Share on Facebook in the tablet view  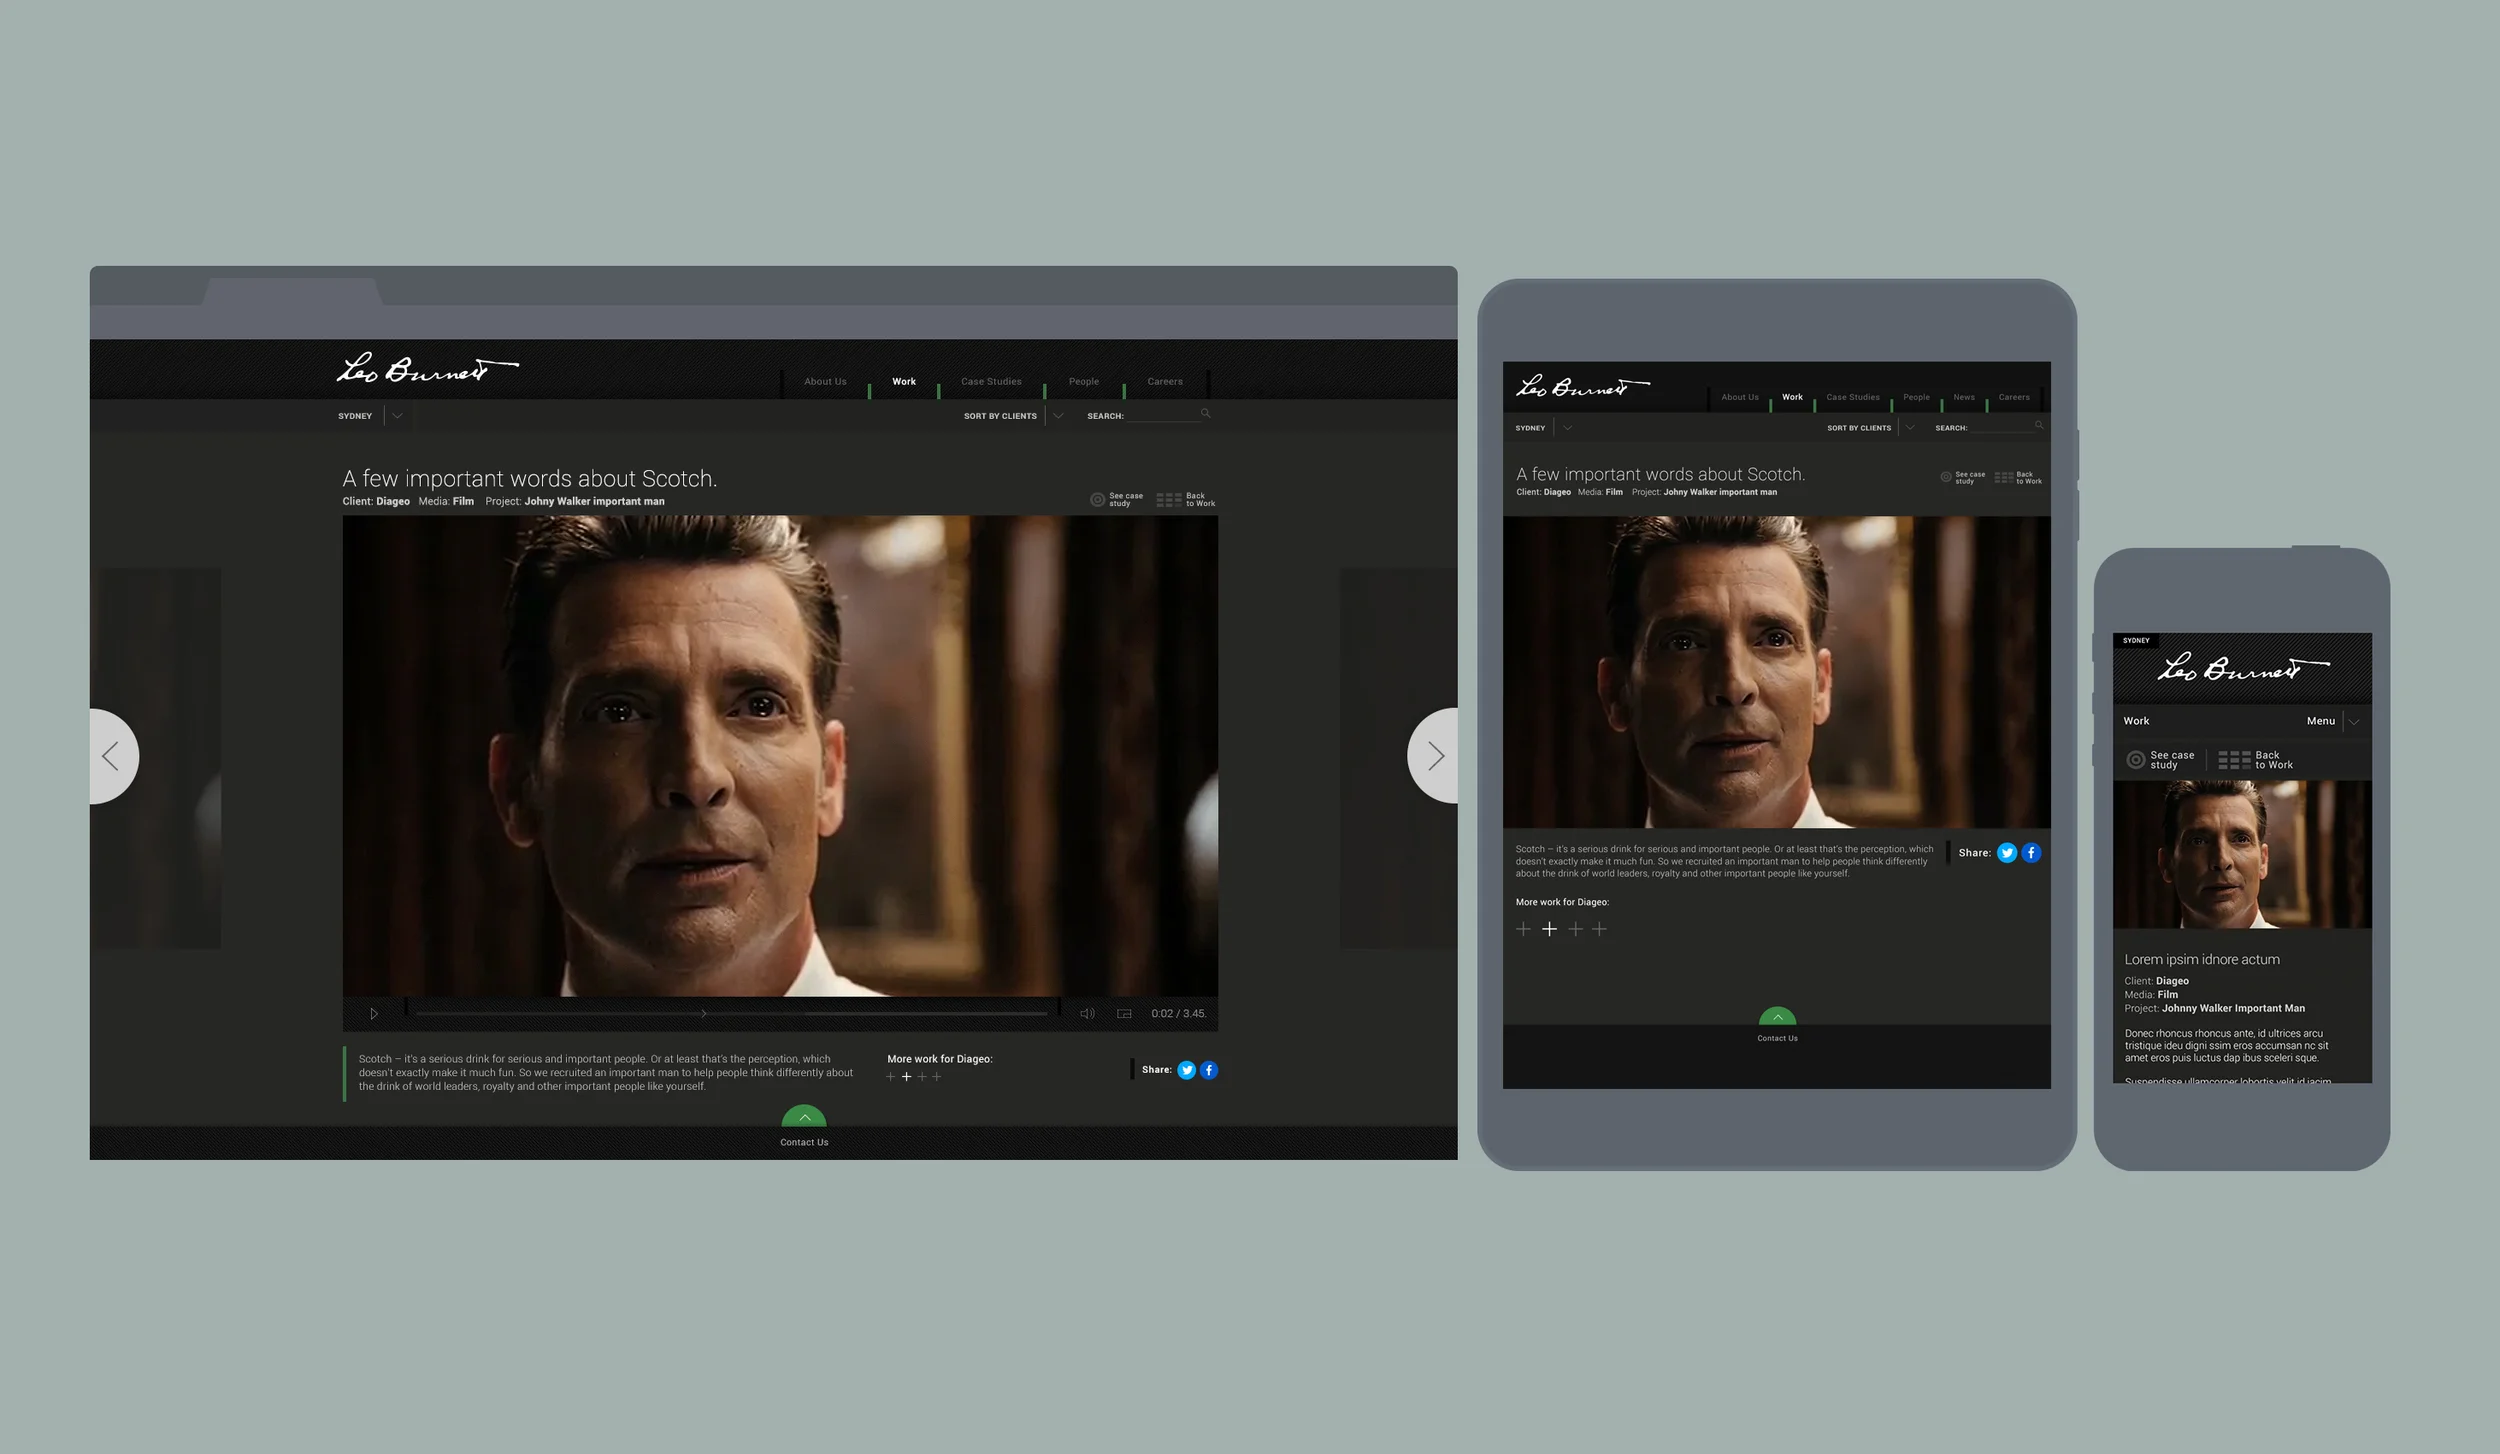pos(2031,853)
